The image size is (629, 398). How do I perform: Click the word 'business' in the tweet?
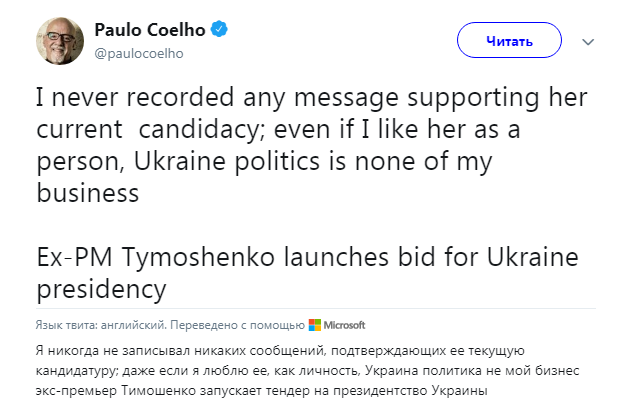87,193
